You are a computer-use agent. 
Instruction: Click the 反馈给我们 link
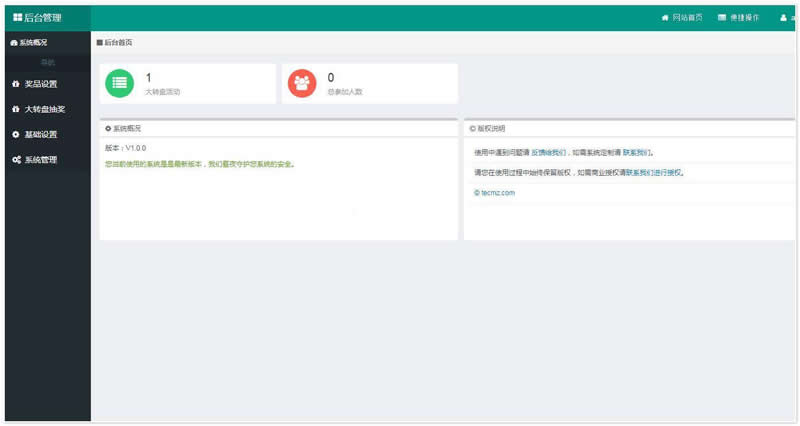[548, 153]
